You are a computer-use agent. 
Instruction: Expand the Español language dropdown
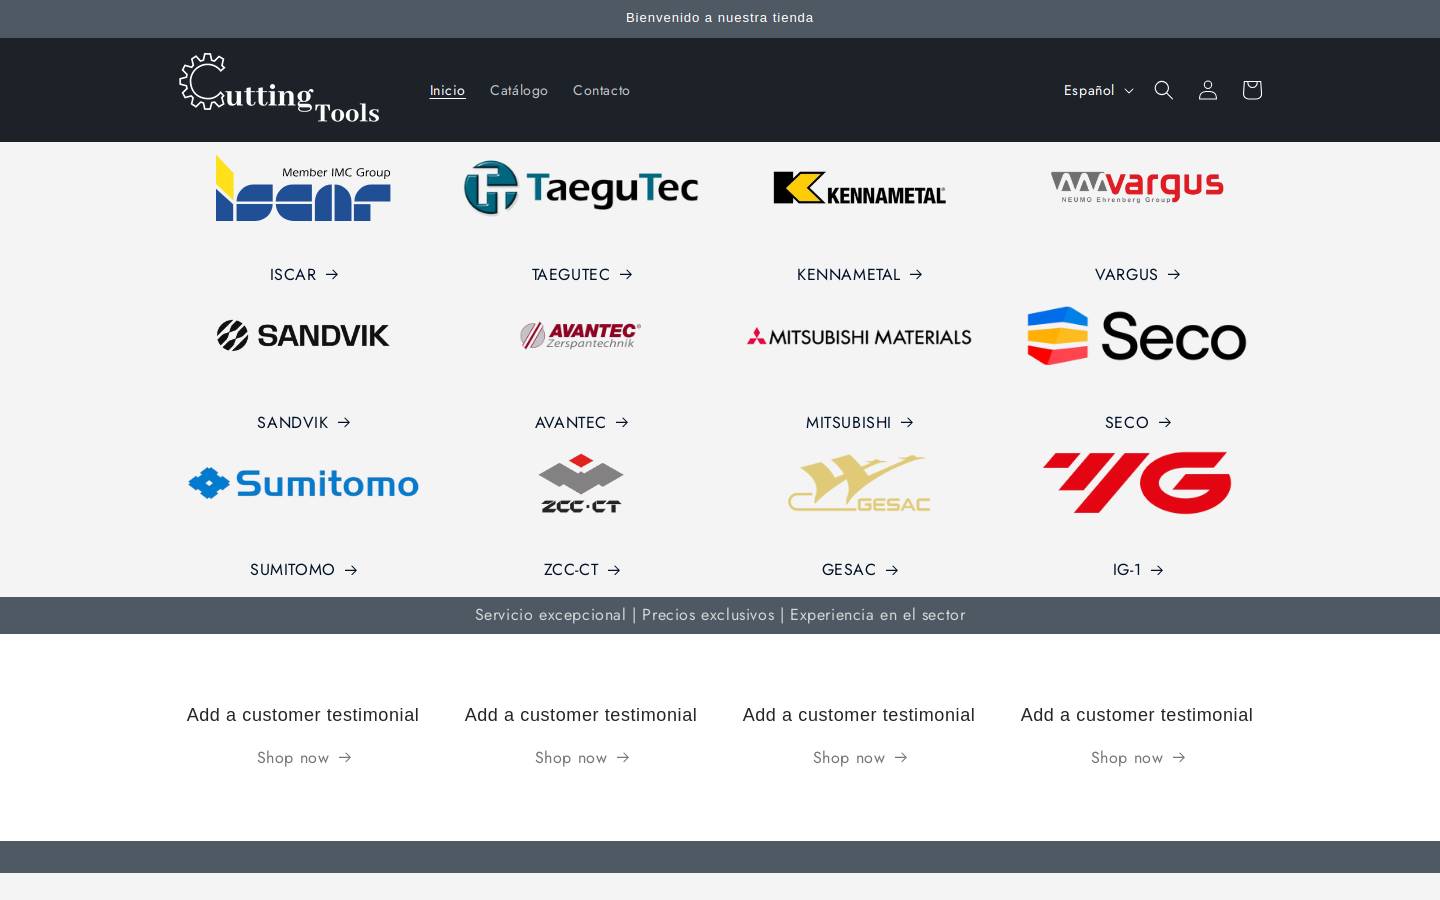(1097, 90)
